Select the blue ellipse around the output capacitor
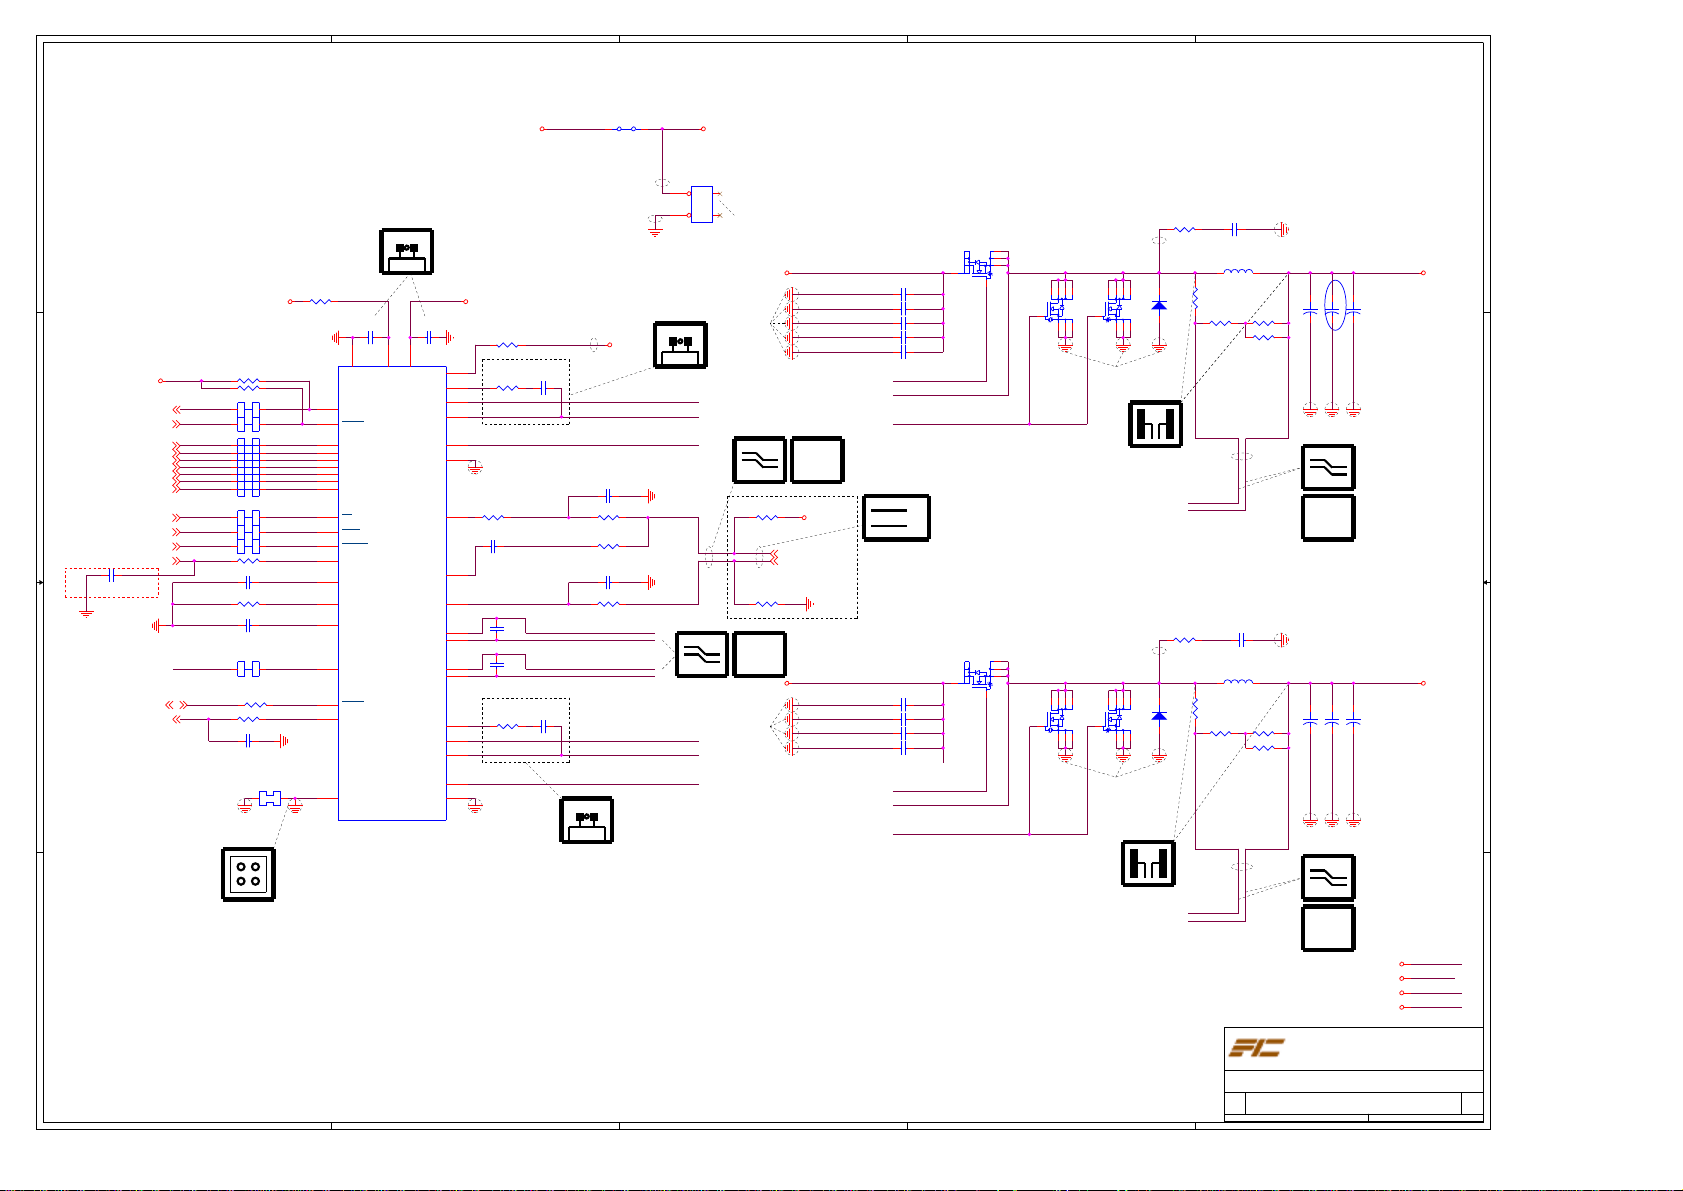 coord(1333,305)
